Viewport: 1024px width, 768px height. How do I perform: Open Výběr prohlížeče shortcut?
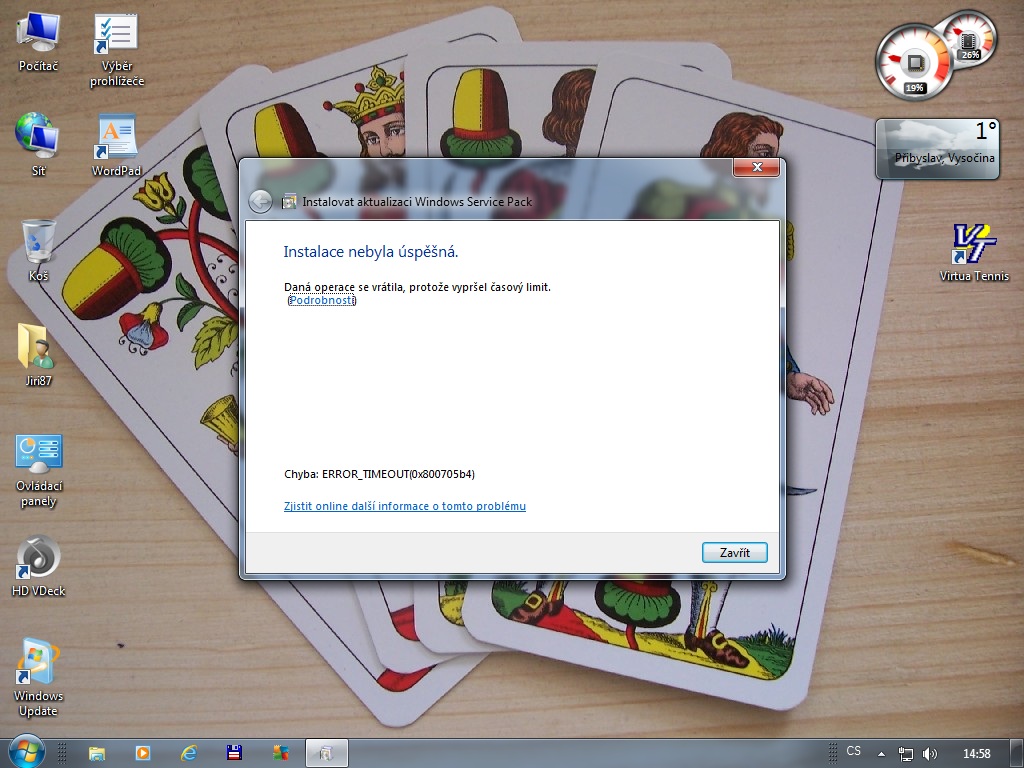116,50
